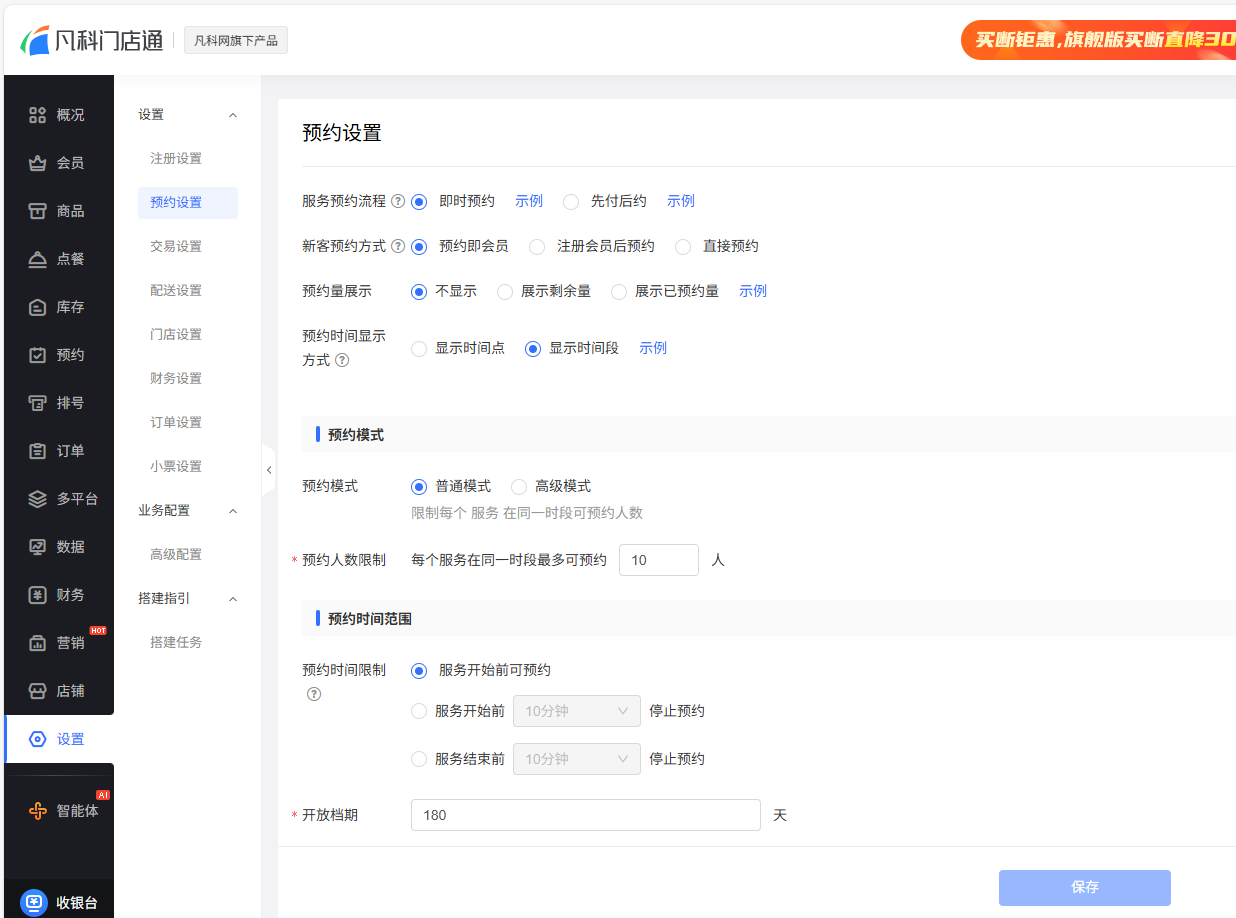Viewport: 1236px width, 918px height.
Task: Open 交易设置 in the settings submenu
Action: pos(176,246)
